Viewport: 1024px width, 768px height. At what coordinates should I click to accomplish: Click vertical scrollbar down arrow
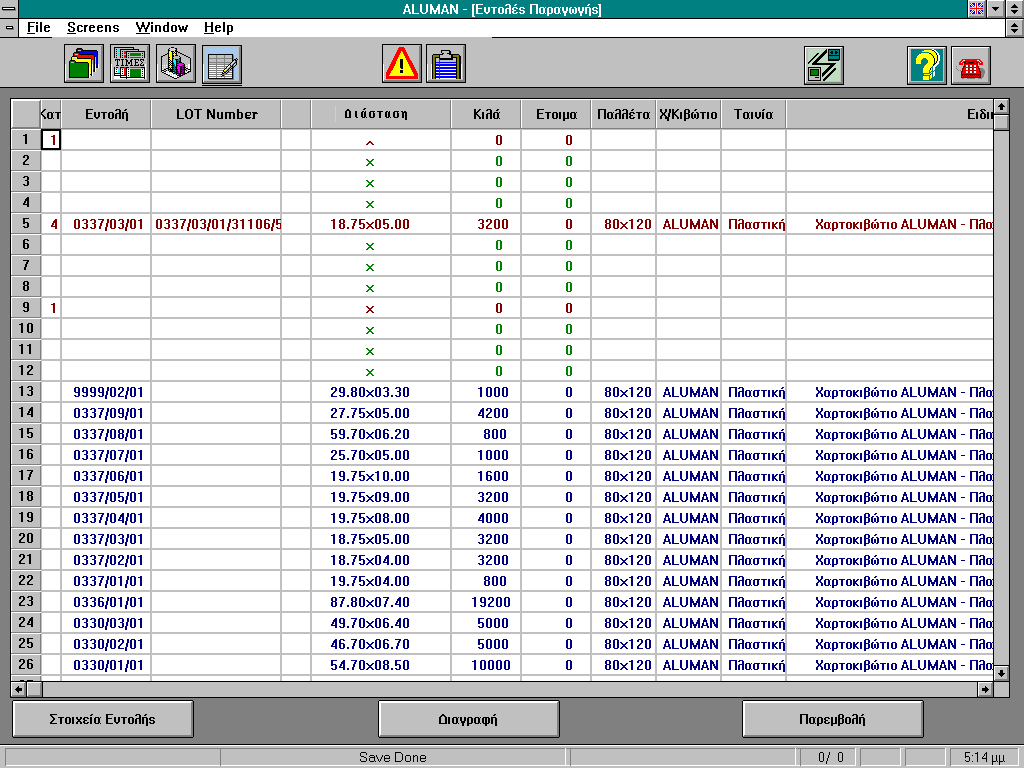tap(1001, 672)
